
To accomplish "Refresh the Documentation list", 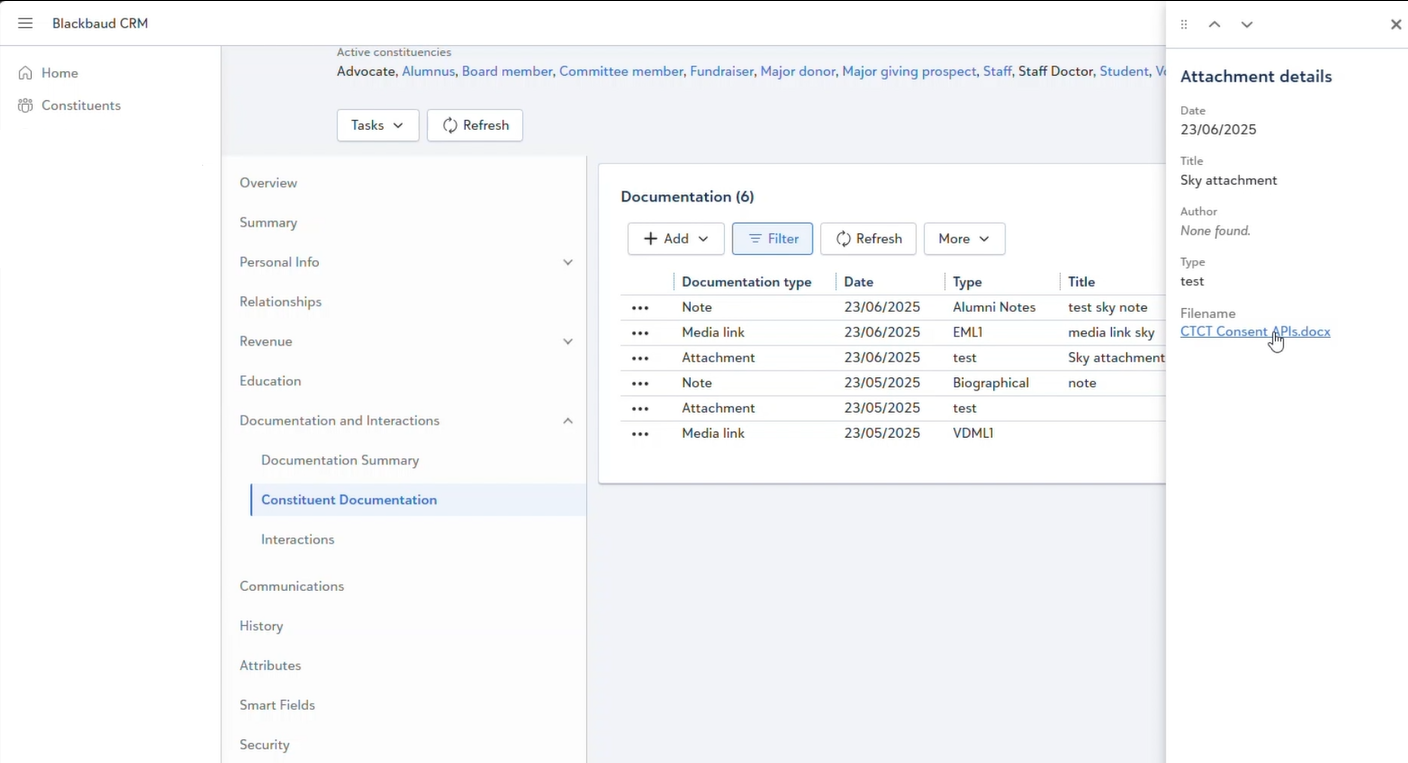I will (x=868, y=239).
